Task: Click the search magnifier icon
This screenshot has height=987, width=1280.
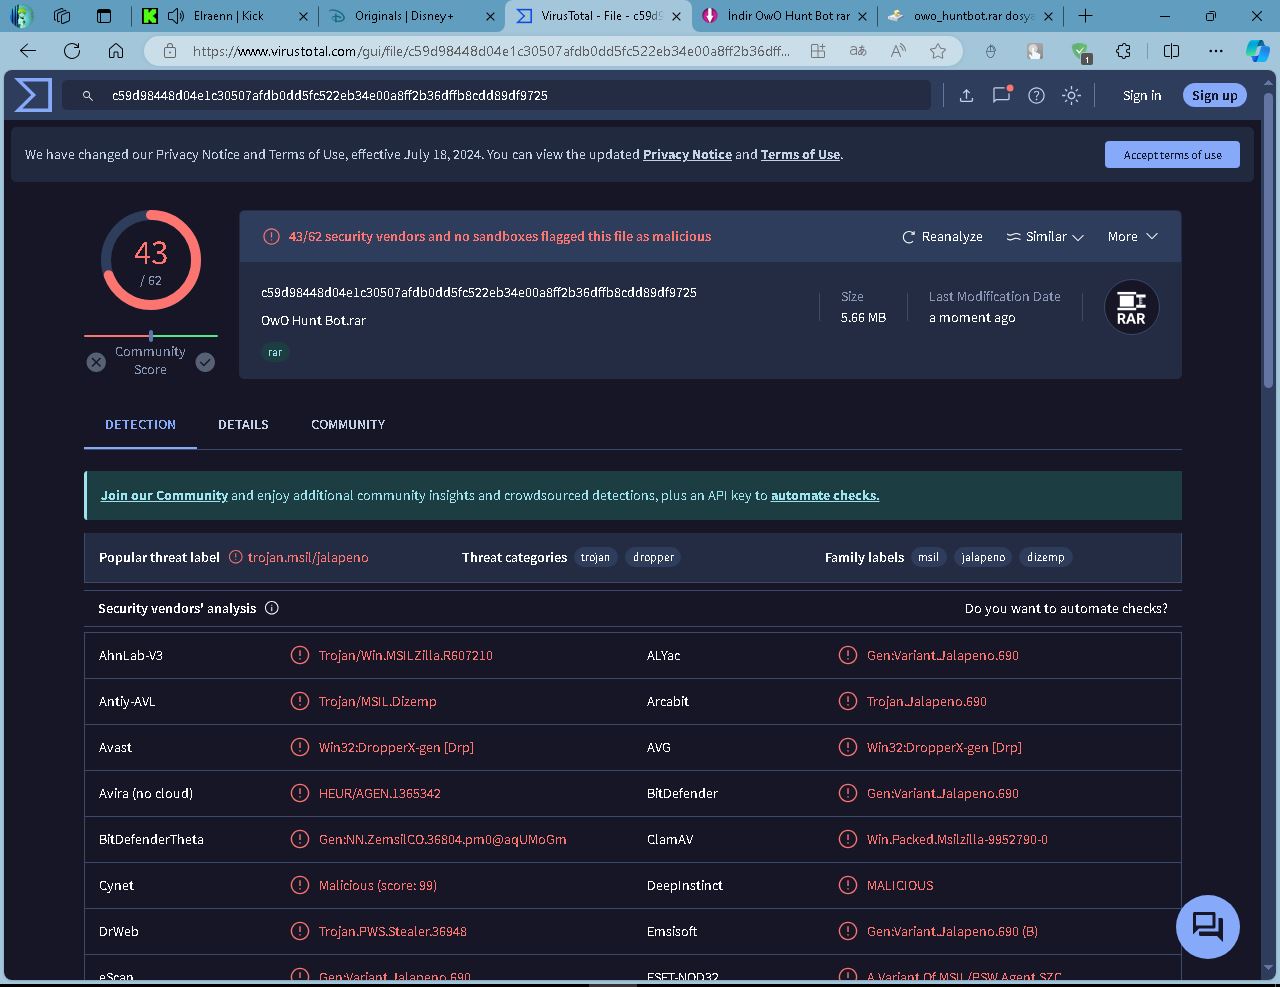Action: pyautogui.click(x=88, y=95)
